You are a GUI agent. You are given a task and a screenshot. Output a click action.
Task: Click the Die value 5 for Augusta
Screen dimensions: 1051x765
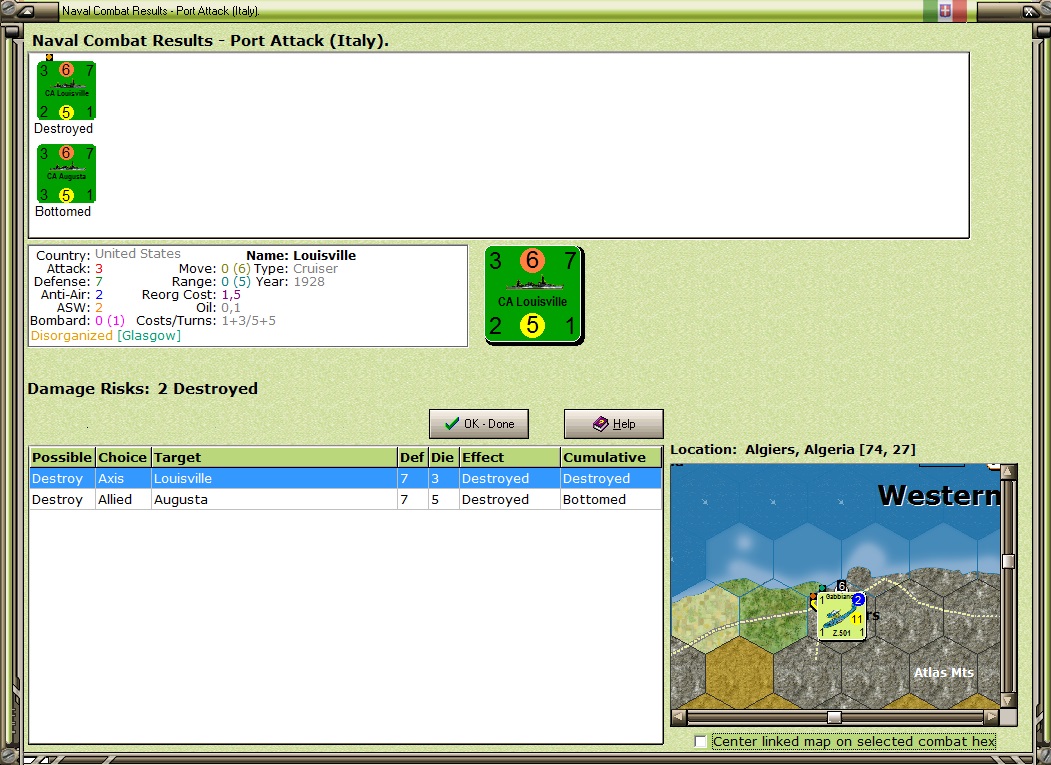point(443,499)
